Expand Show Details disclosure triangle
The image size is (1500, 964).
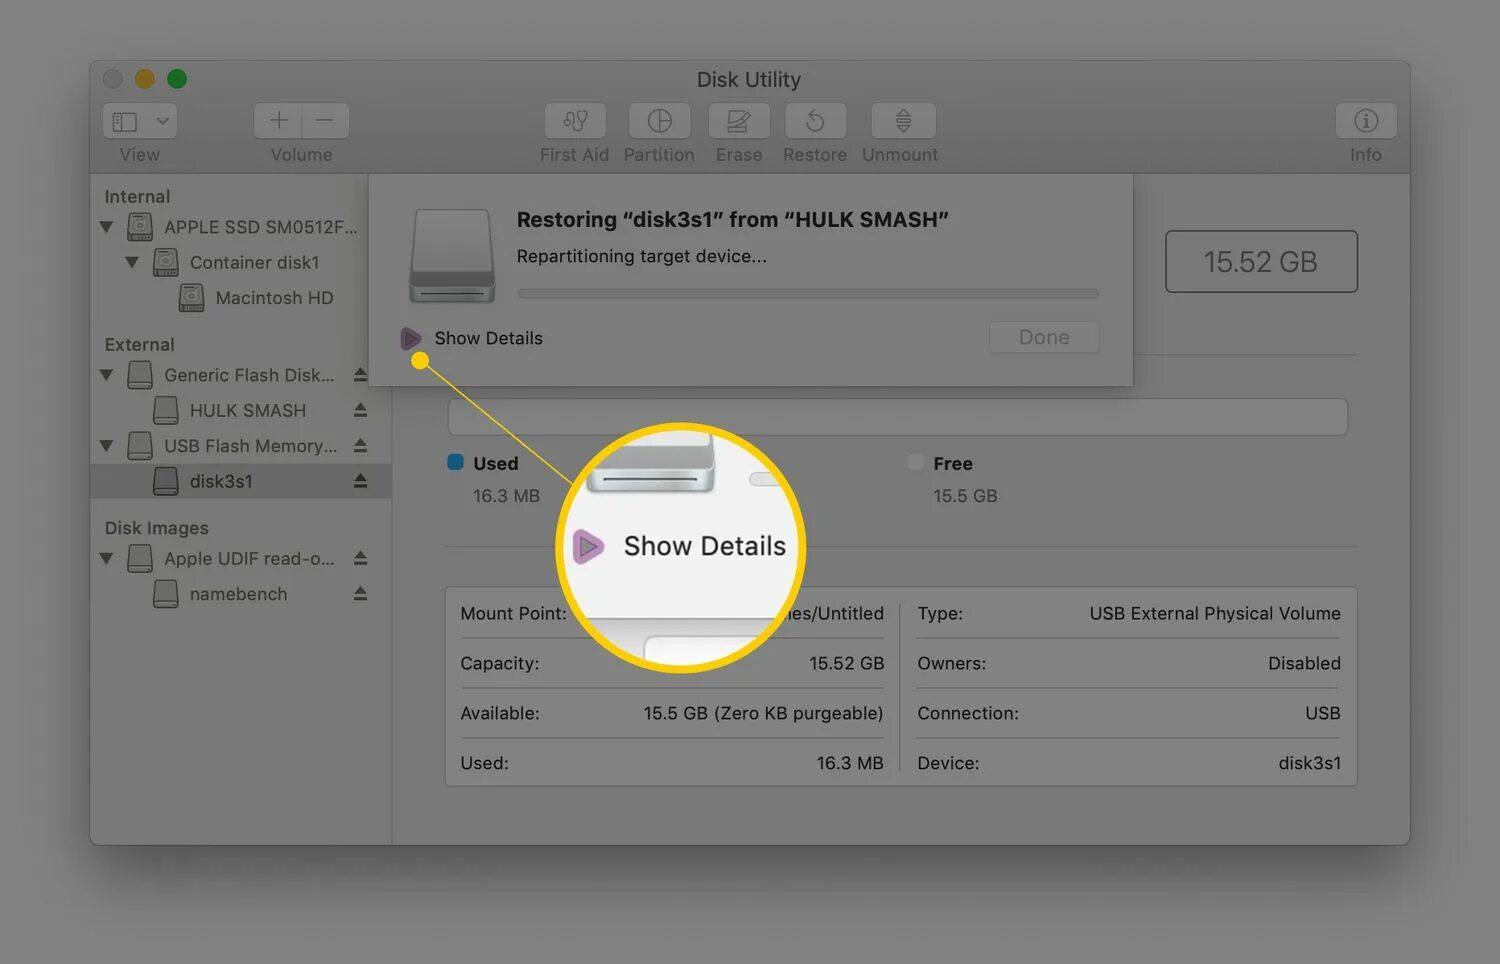(x=410, y=338)
